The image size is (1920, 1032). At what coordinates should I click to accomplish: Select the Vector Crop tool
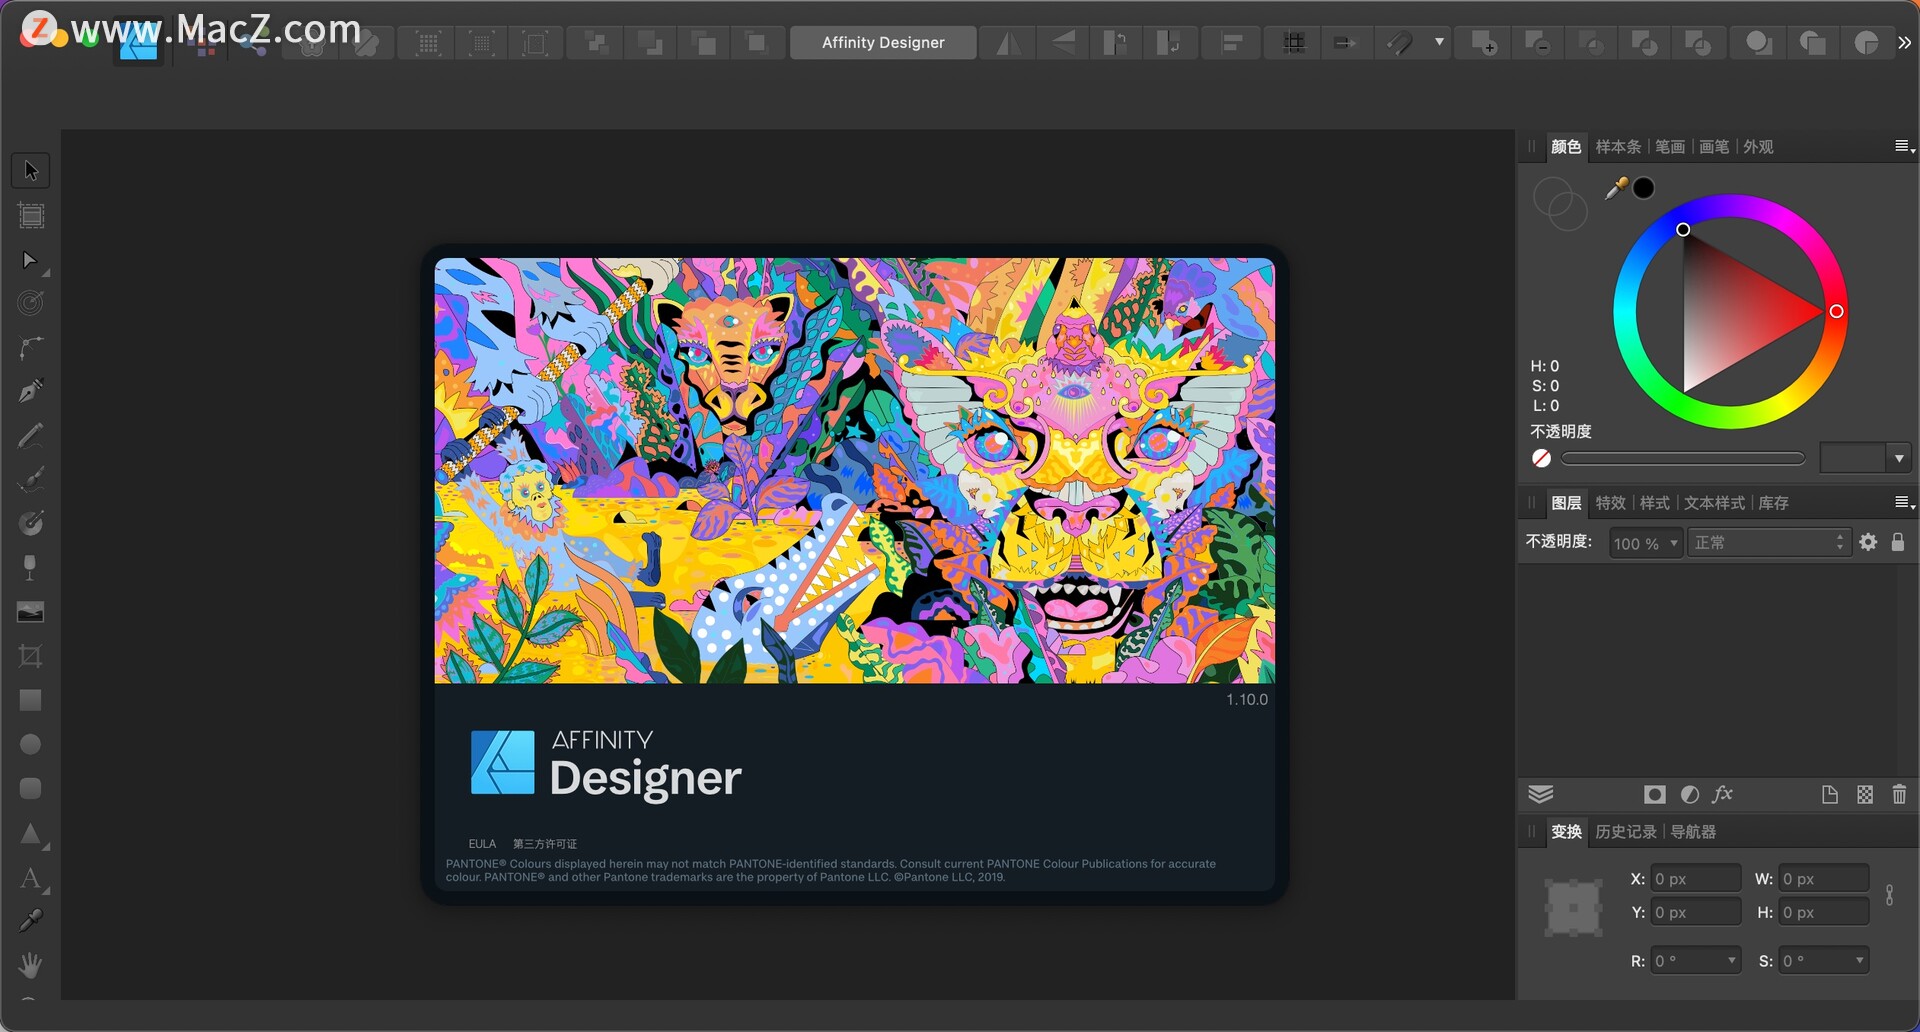(31, 656)
